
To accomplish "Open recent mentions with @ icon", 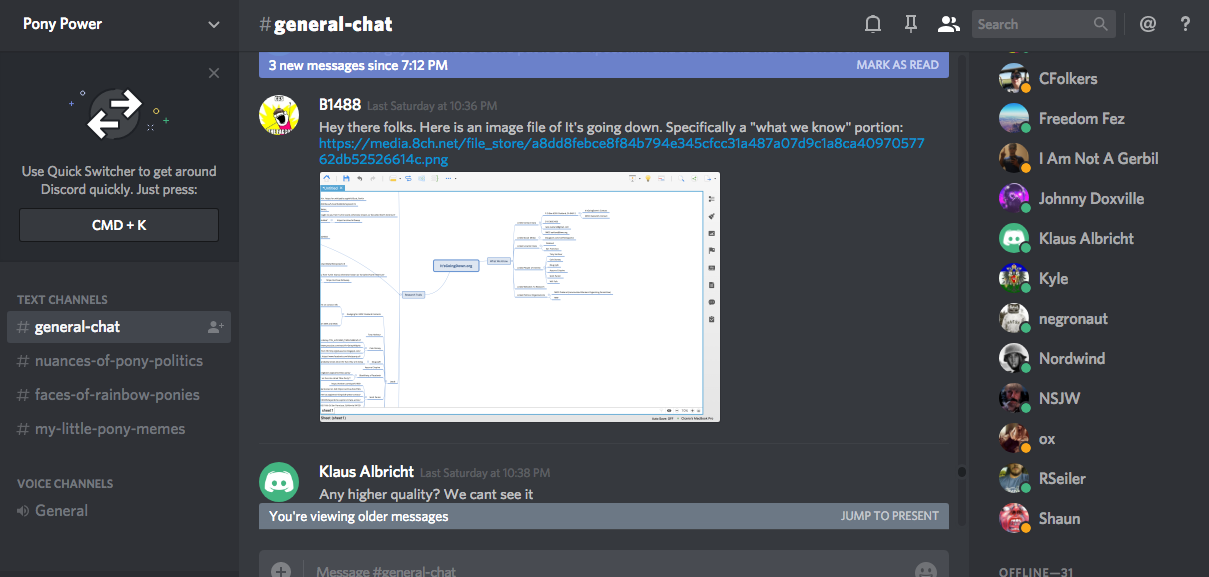I will click(x=1147, y=24).
